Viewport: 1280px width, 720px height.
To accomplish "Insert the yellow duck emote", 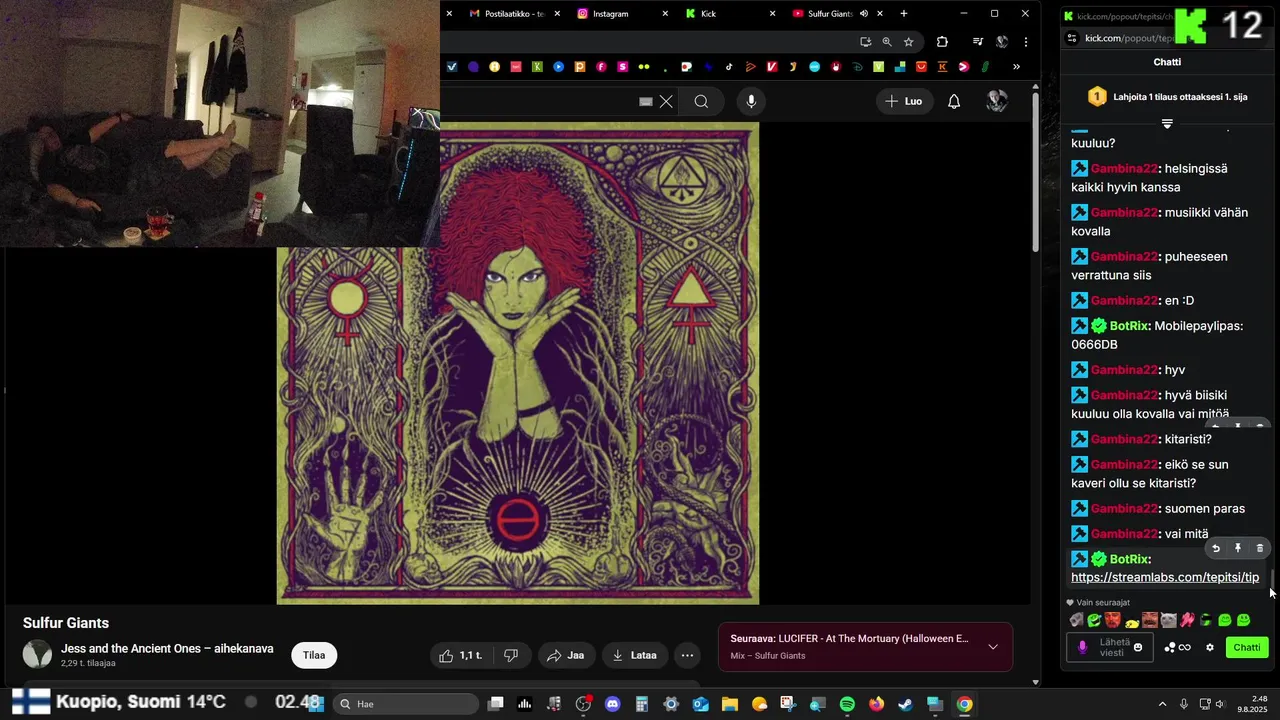I will (x=1132, y=621).
